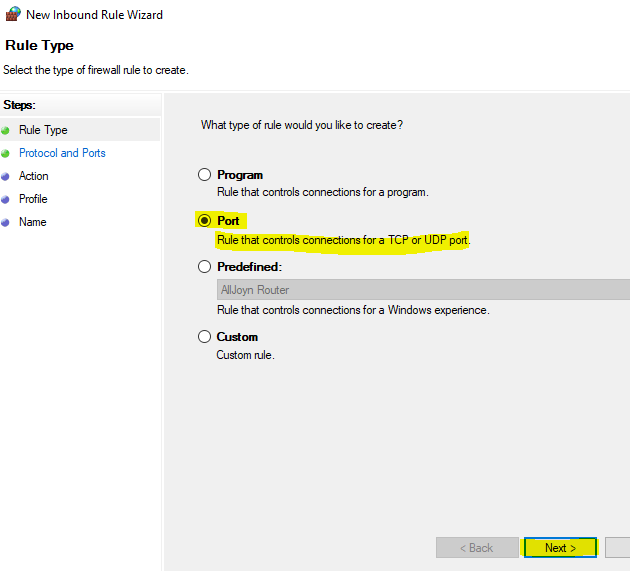Choose the Predefined rule option
Screen dimensions: 630x571
click(x=205, y=267)
